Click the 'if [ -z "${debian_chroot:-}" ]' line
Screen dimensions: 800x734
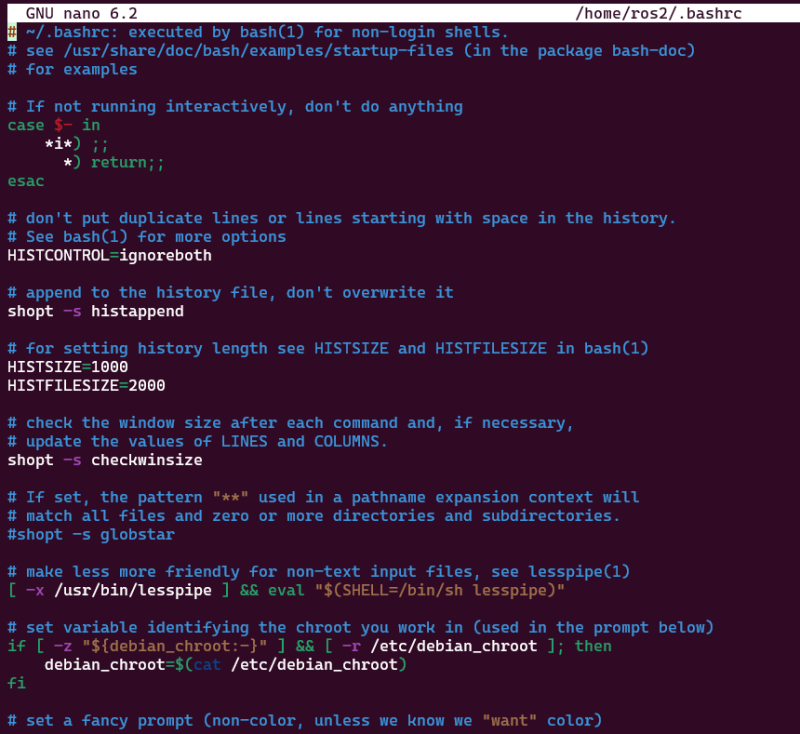[x=309, y=646]
